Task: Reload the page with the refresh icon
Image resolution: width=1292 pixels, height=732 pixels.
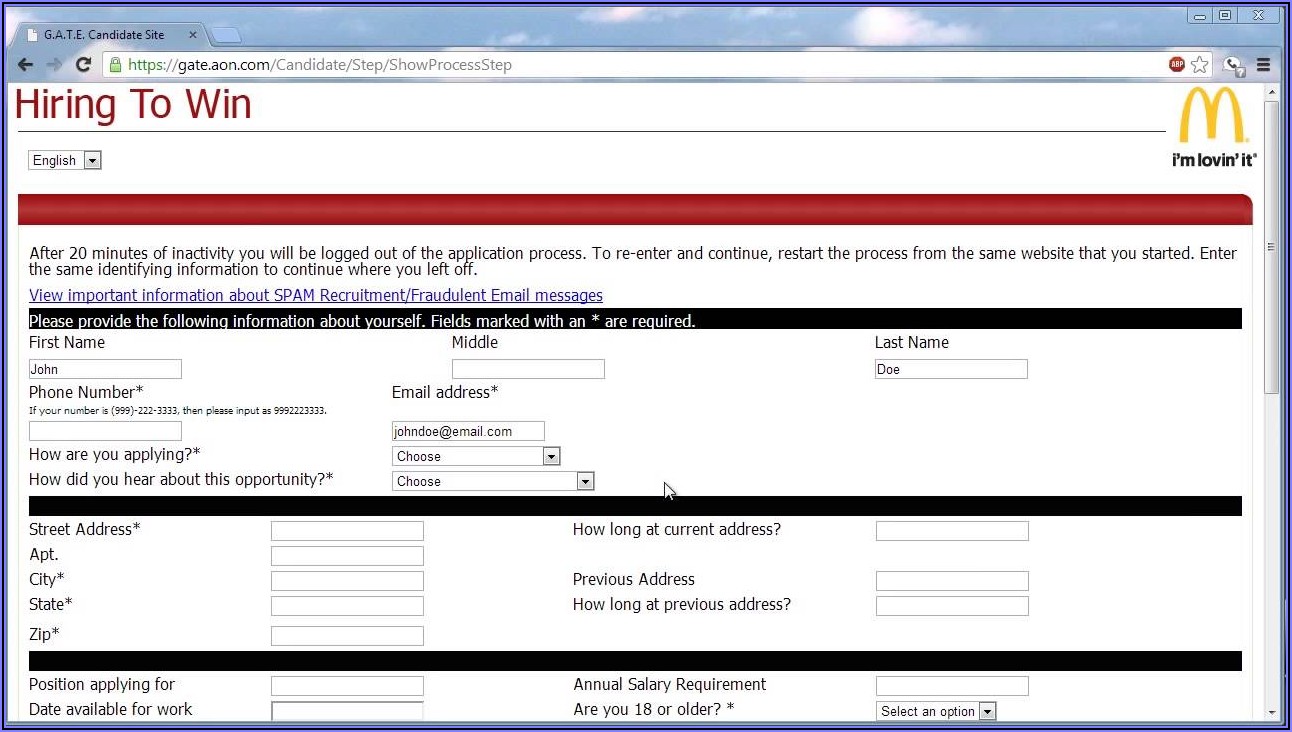Action: pyautogui.click(x=84, y=65)
